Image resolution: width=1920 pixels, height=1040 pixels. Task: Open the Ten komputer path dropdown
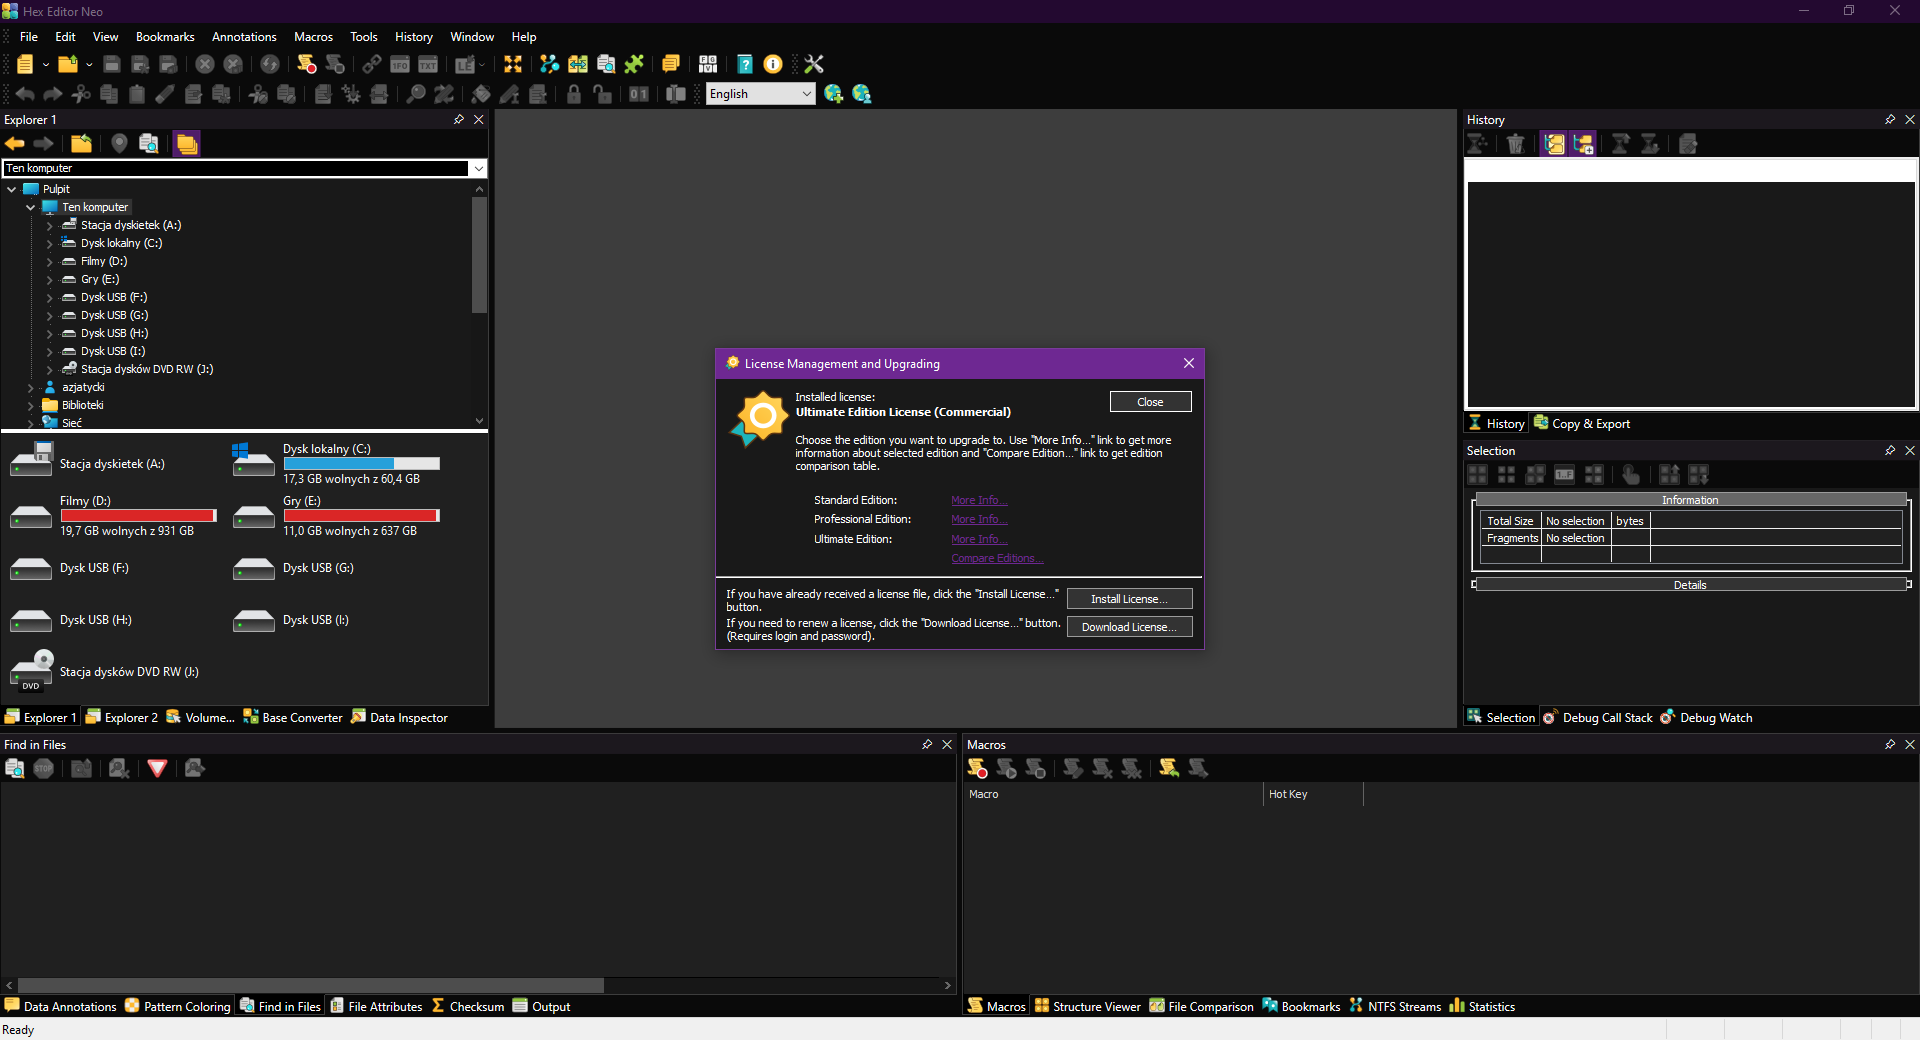(x=478, y=168)
